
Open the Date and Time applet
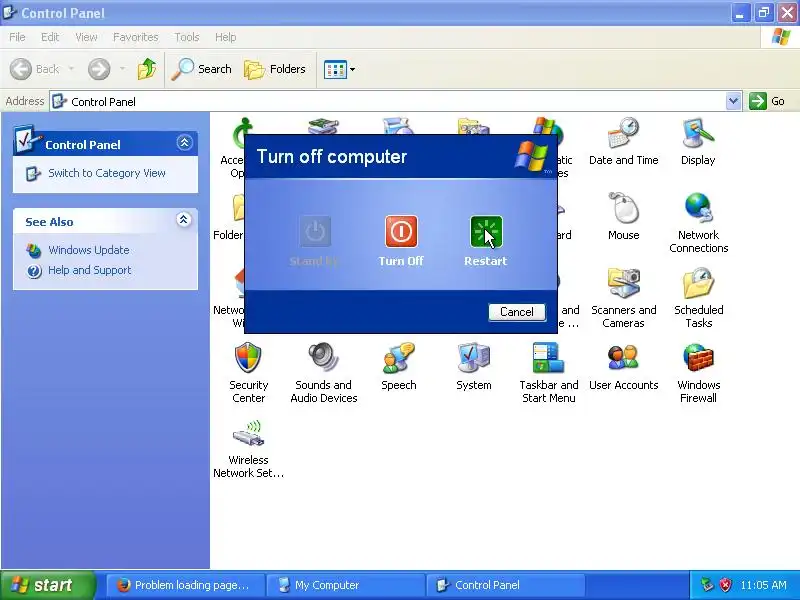623,142
